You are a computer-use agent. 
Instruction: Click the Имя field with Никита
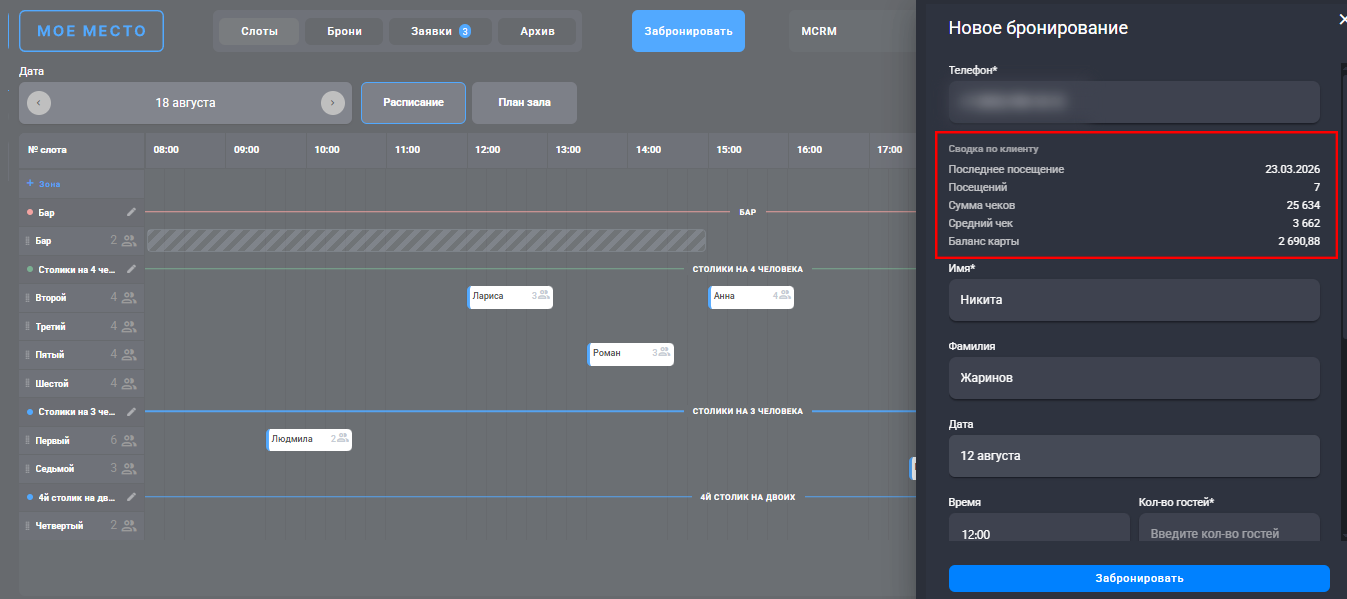[1134, 299]
